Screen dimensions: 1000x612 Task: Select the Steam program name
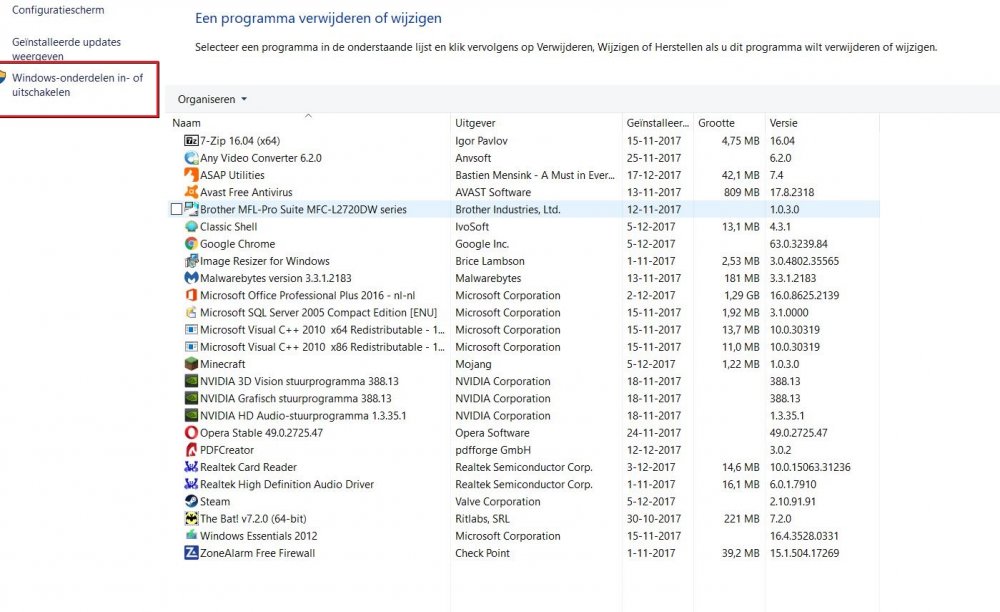point(215,502)
